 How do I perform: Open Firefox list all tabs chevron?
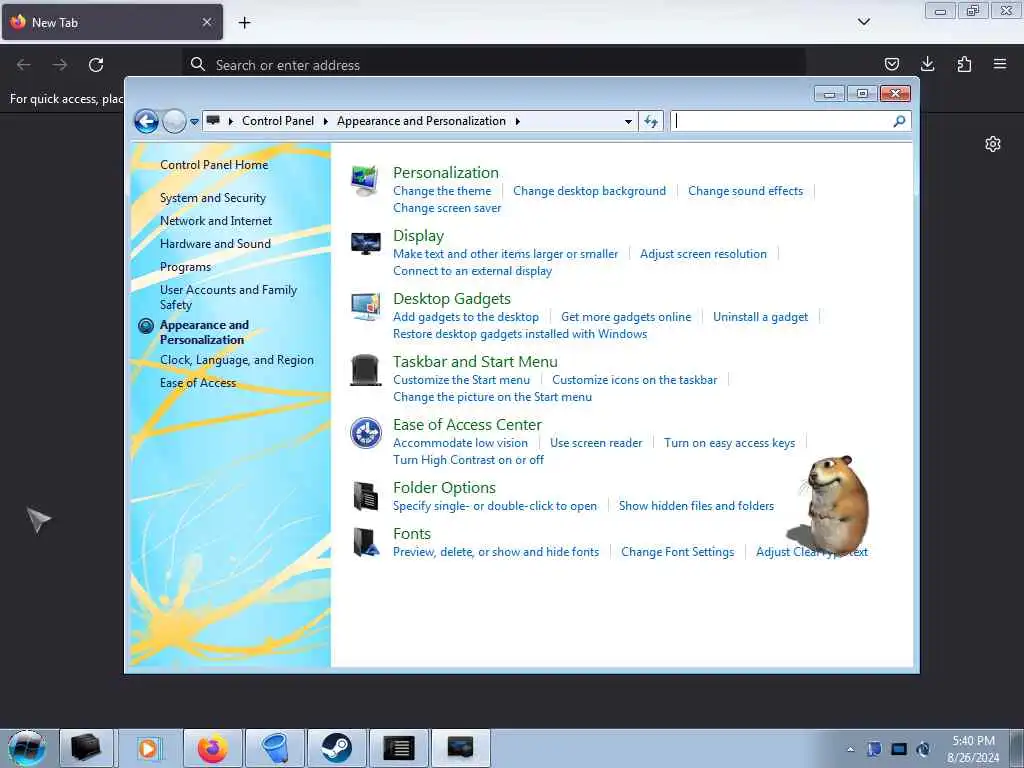(x=863, y=22)
